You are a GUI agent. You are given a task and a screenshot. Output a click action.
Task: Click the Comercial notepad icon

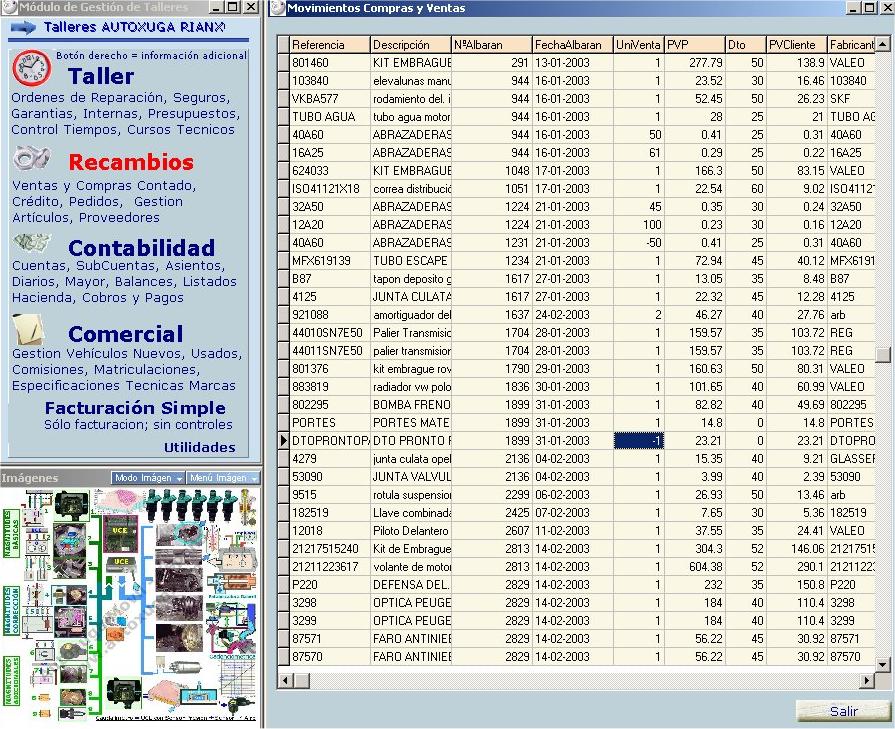[x=29, y=329]
